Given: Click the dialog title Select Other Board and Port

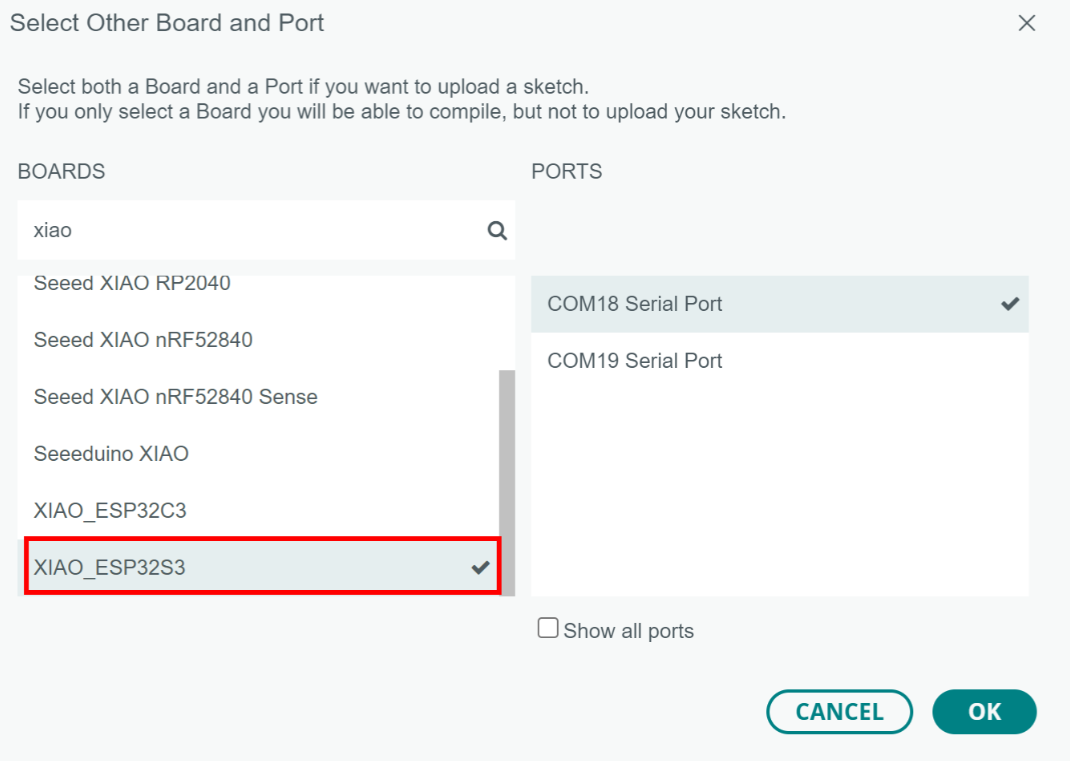Looking at the screenshot, I should pos(167,23).
